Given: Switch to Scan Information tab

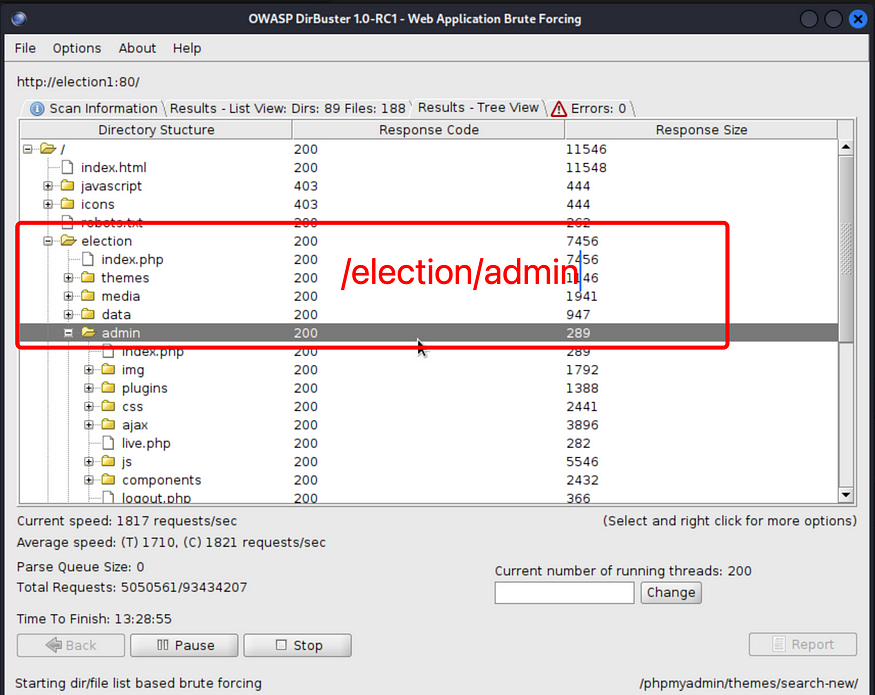Looking at the screenshot, I should 93,108.
